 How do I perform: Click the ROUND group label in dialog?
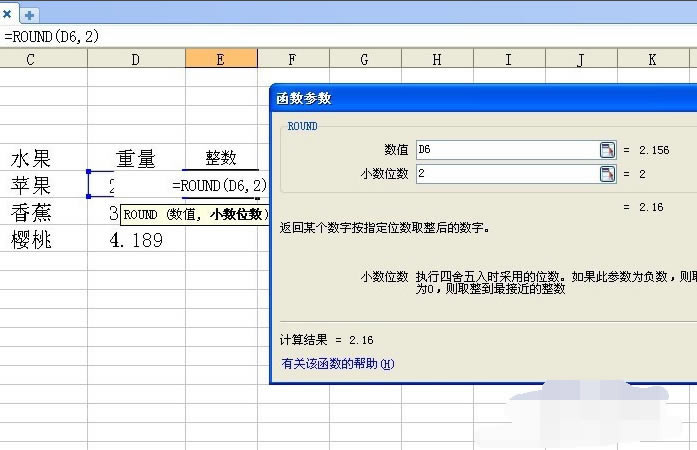pos(302,126)
